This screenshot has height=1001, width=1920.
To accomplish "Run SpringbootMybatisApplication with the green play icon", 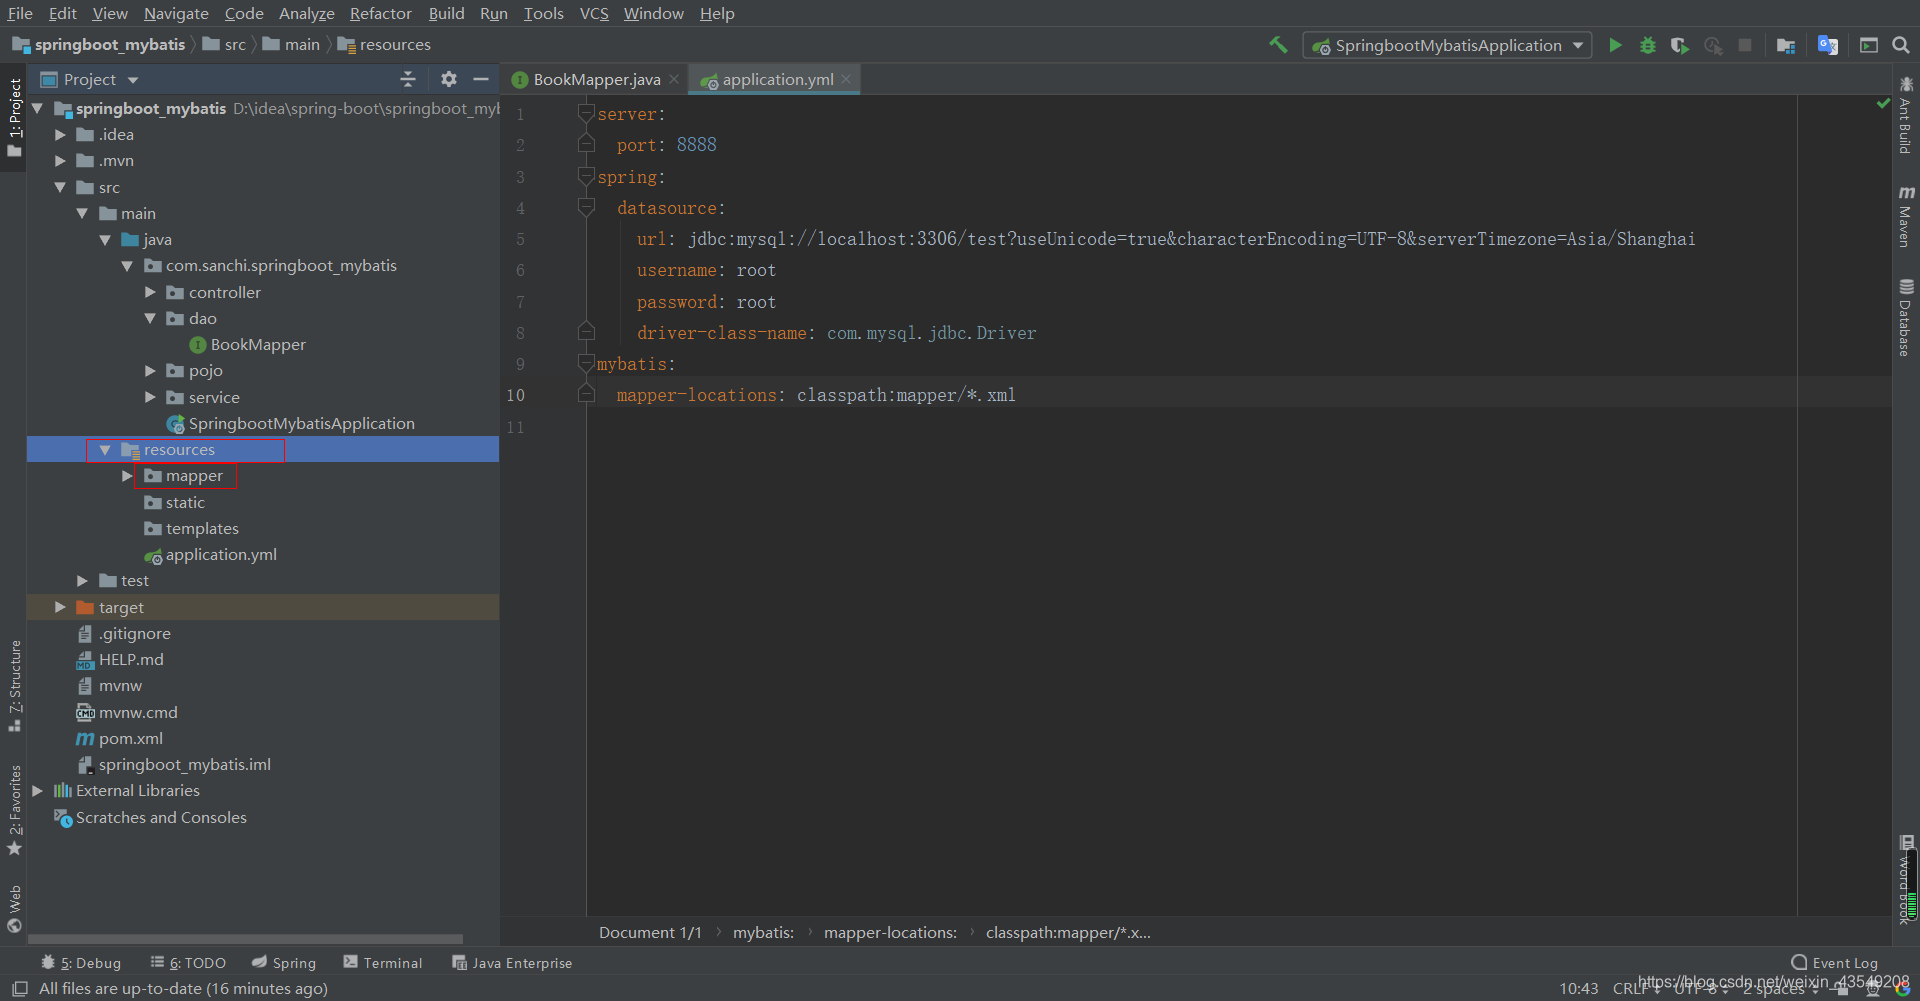I will pos(1615,45).
